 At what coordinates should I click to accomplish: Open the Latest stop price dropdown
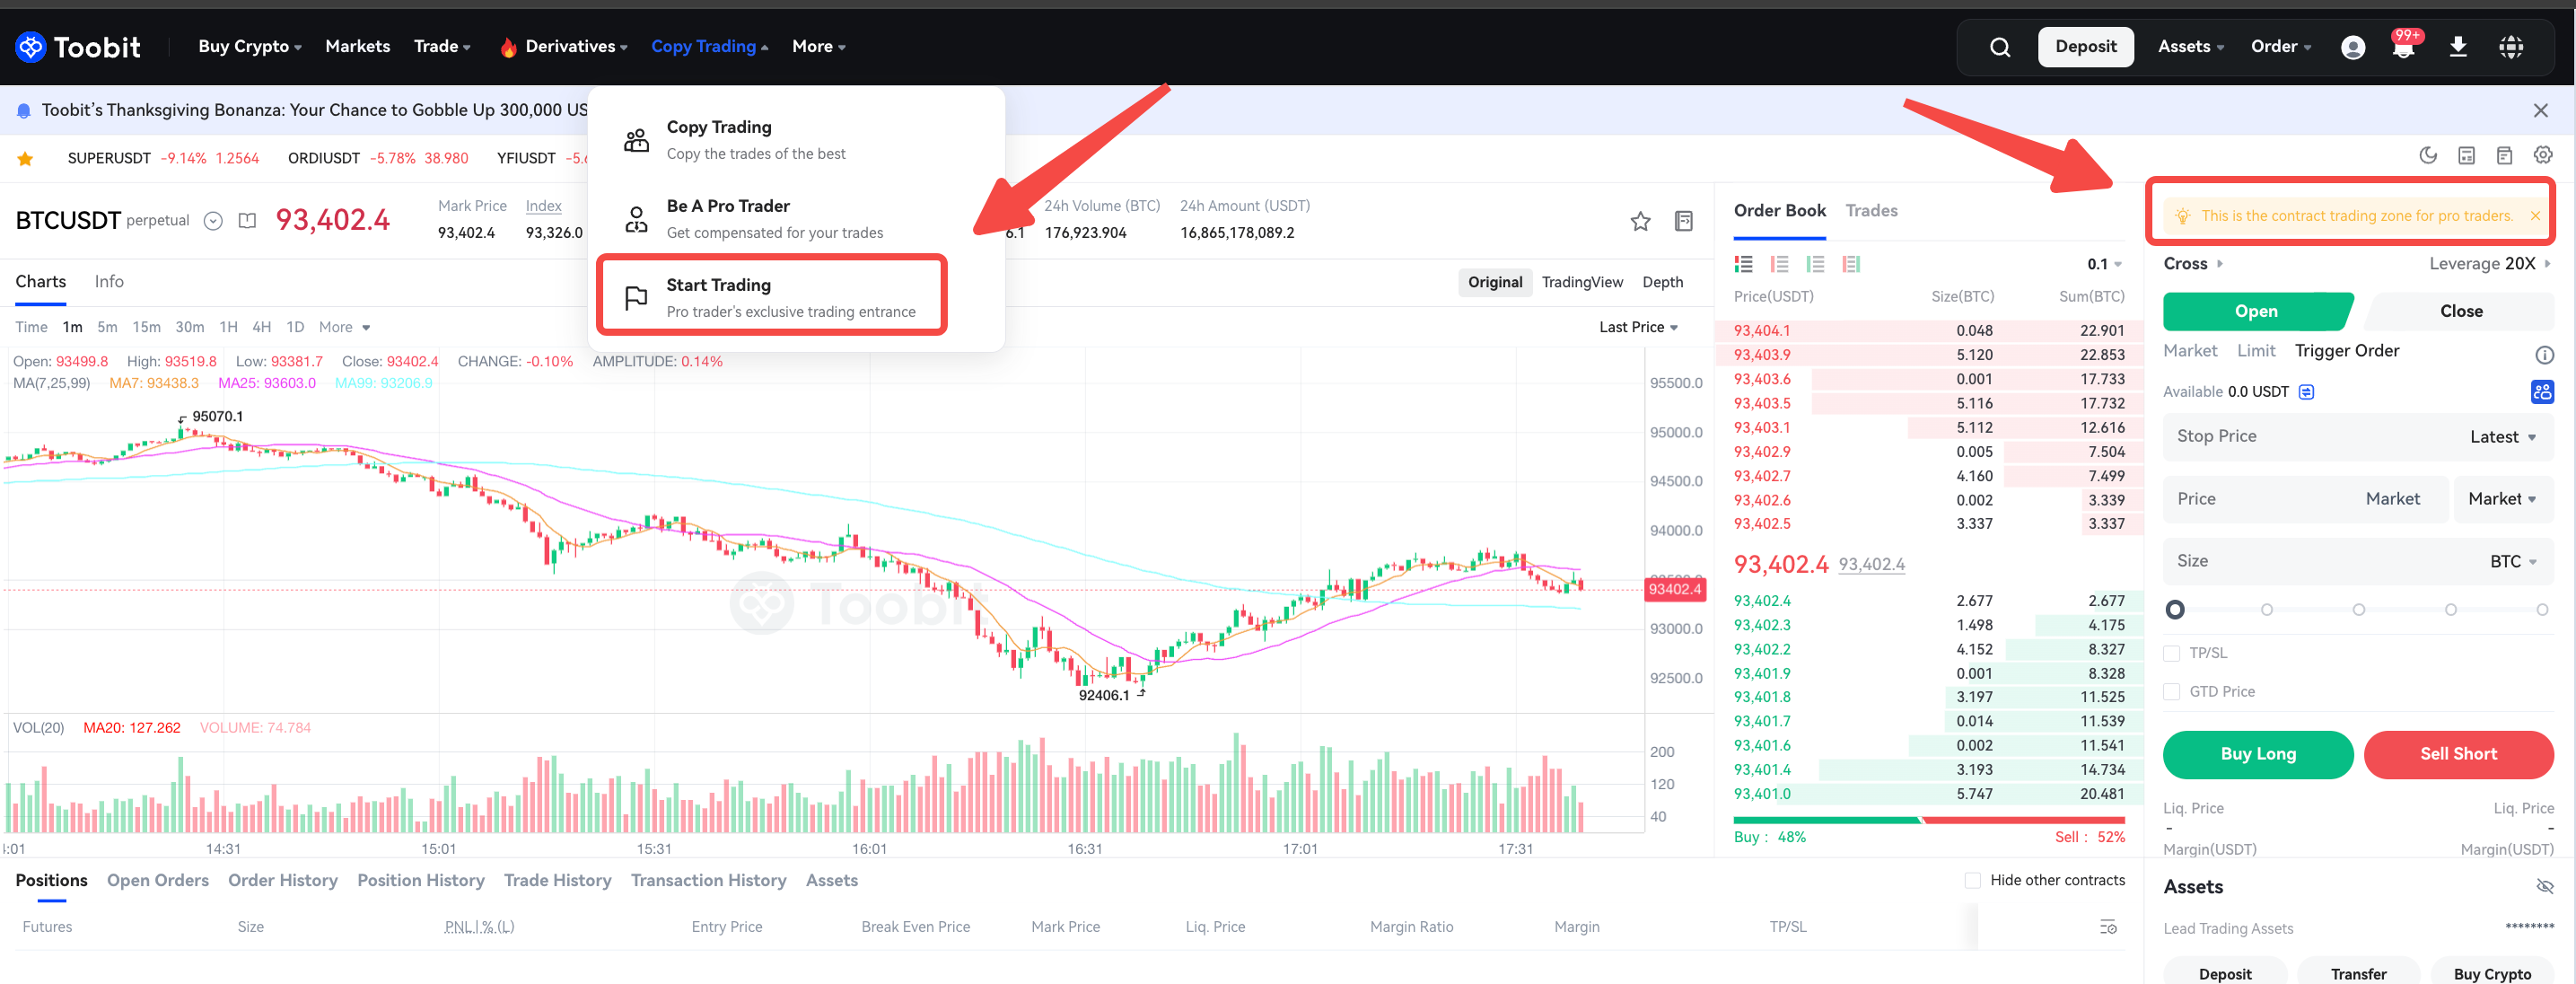(x=2502, y=437)
